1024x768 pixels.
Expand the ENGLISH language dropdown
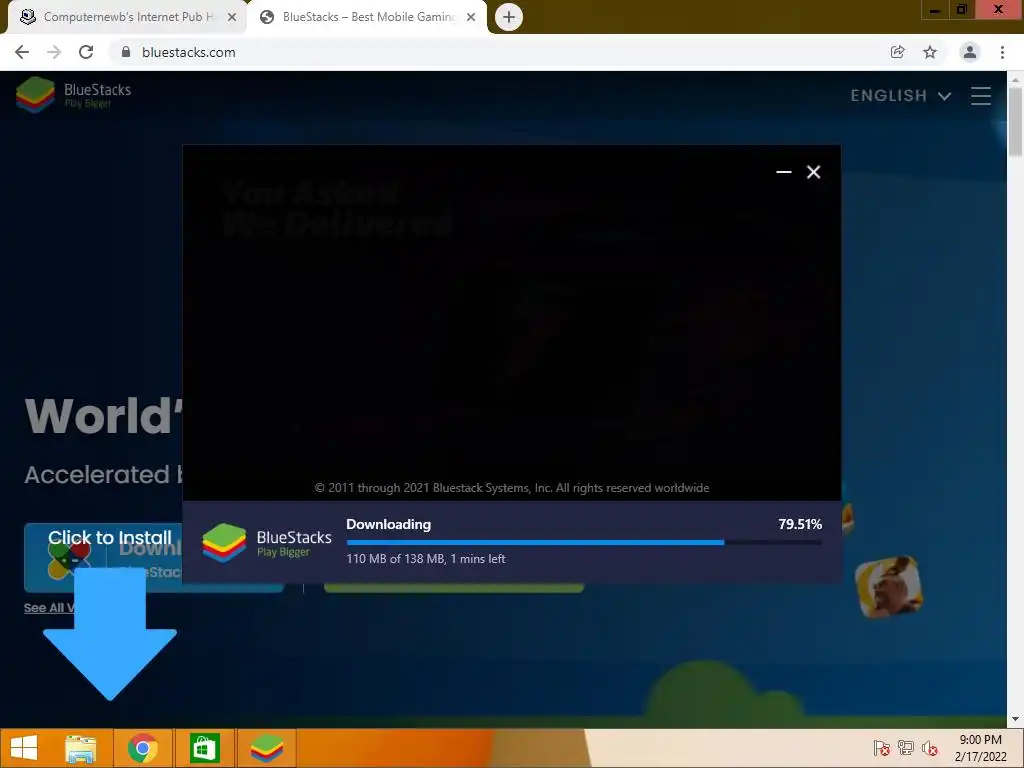901,96
